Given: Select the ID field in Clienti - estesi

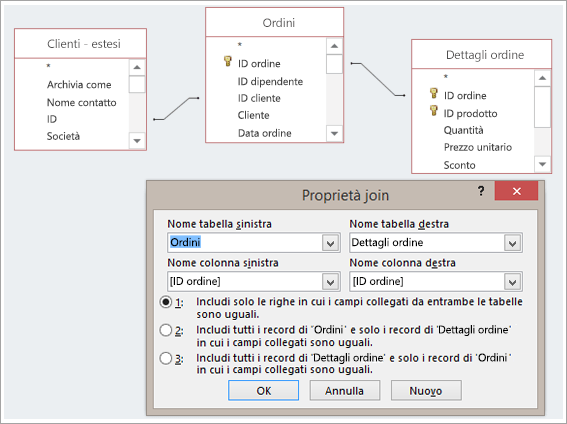Looking at the screenshot, I should [x=52, y=119].
